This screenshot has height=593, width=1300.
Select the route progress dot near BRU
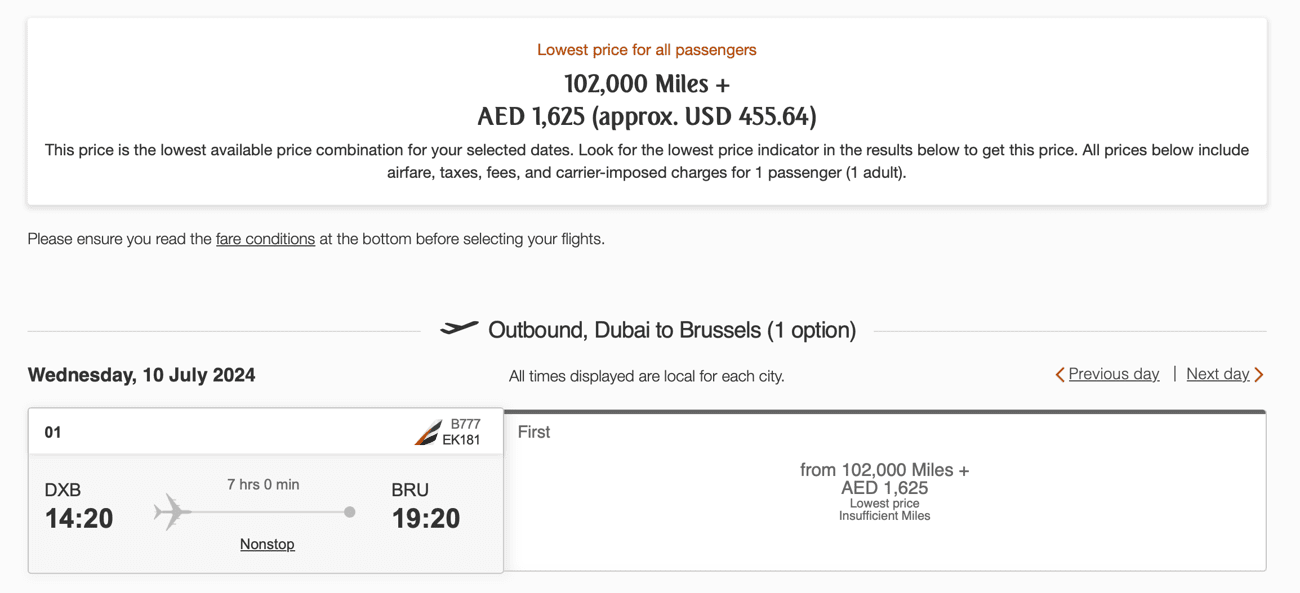(349, 511)
